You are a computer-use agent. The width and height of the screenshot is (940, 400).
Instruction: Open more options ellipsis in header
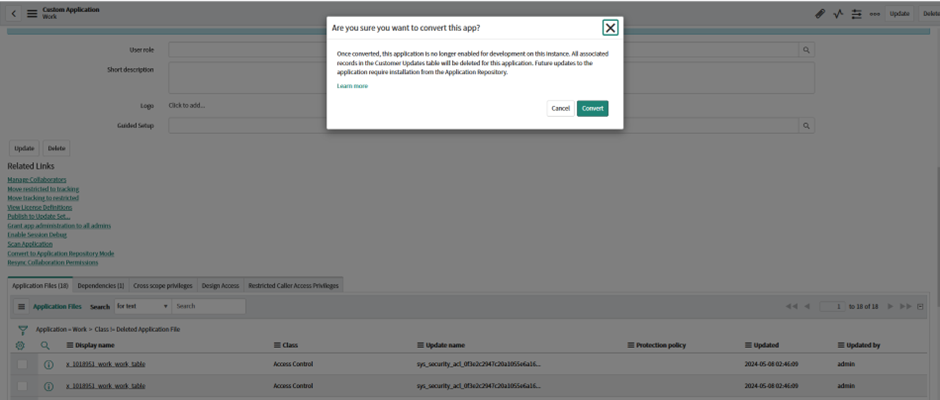click(875, 14)
